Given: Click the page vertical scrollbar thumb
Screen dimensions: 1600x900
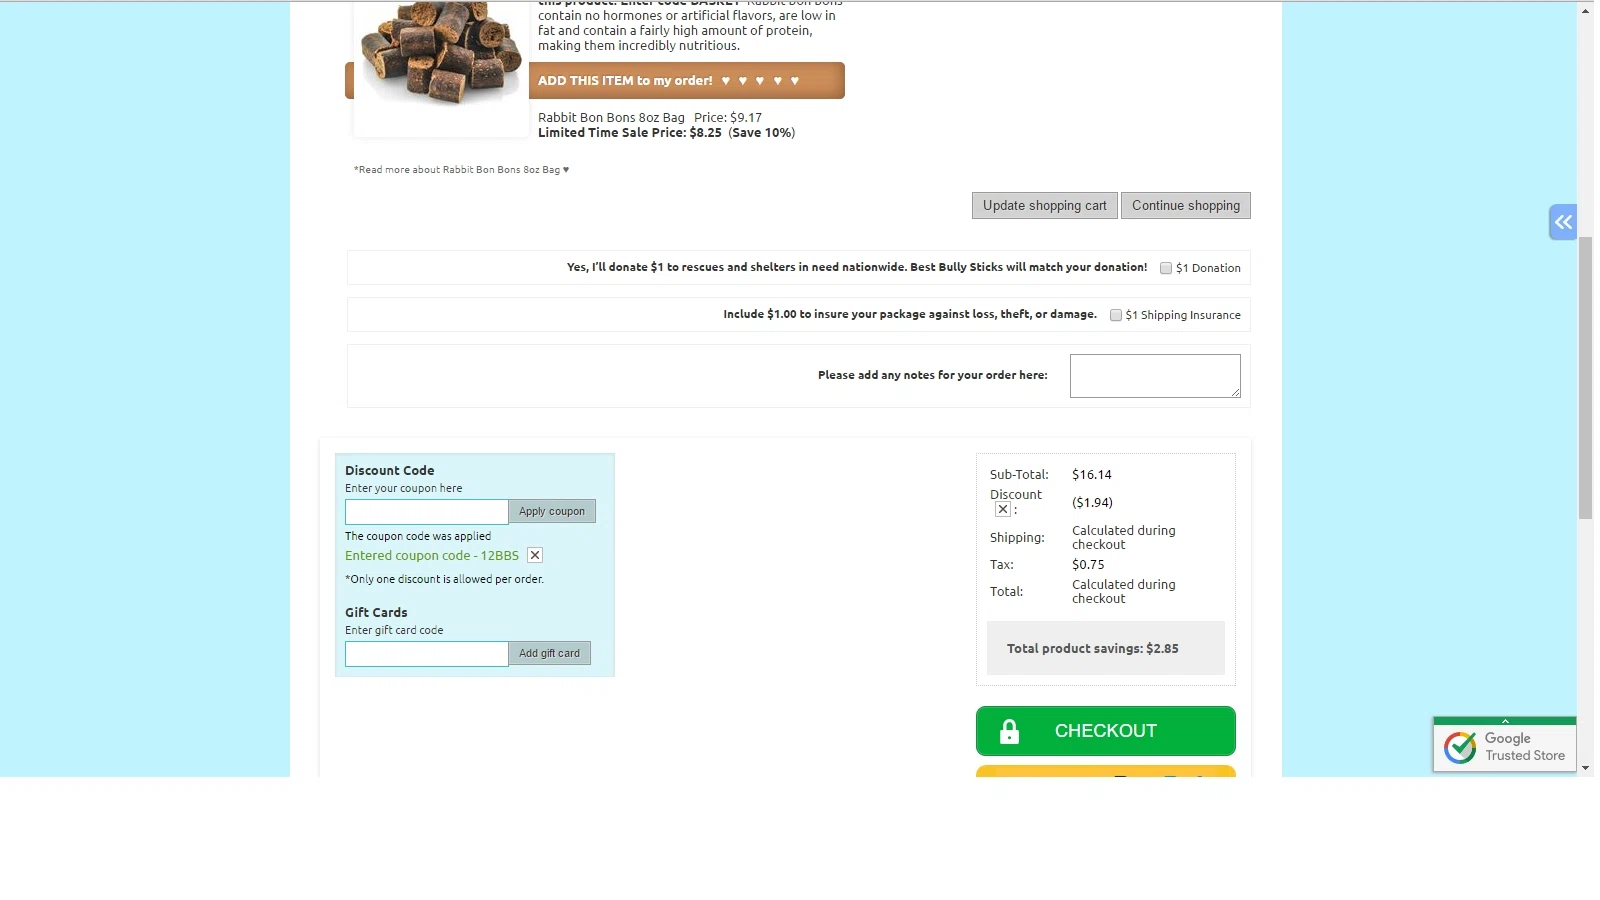Looking at the screenshot, I should click(1586, 378).
